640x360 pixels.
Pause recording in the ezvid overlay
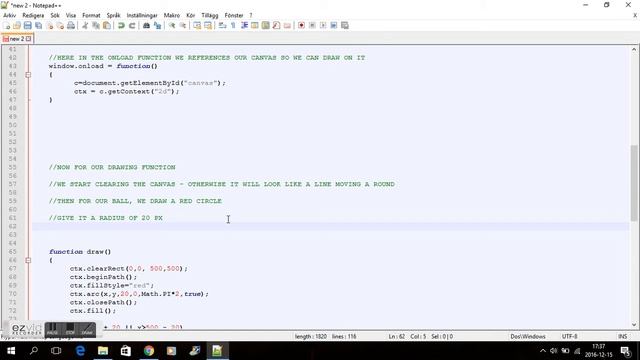tap(52, 329)
